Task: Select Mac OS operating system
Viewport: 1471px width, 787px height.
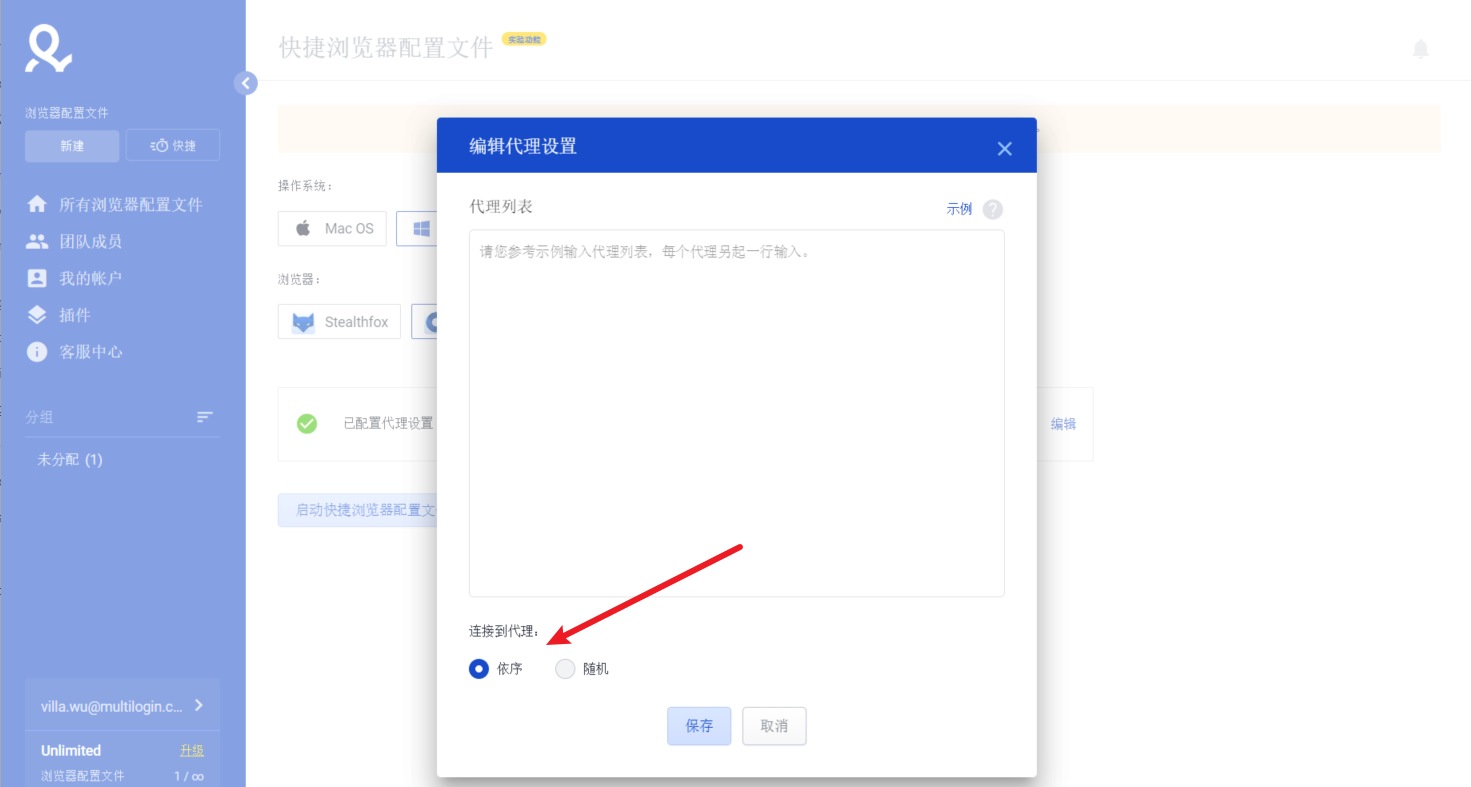Action: coord(332,229)
